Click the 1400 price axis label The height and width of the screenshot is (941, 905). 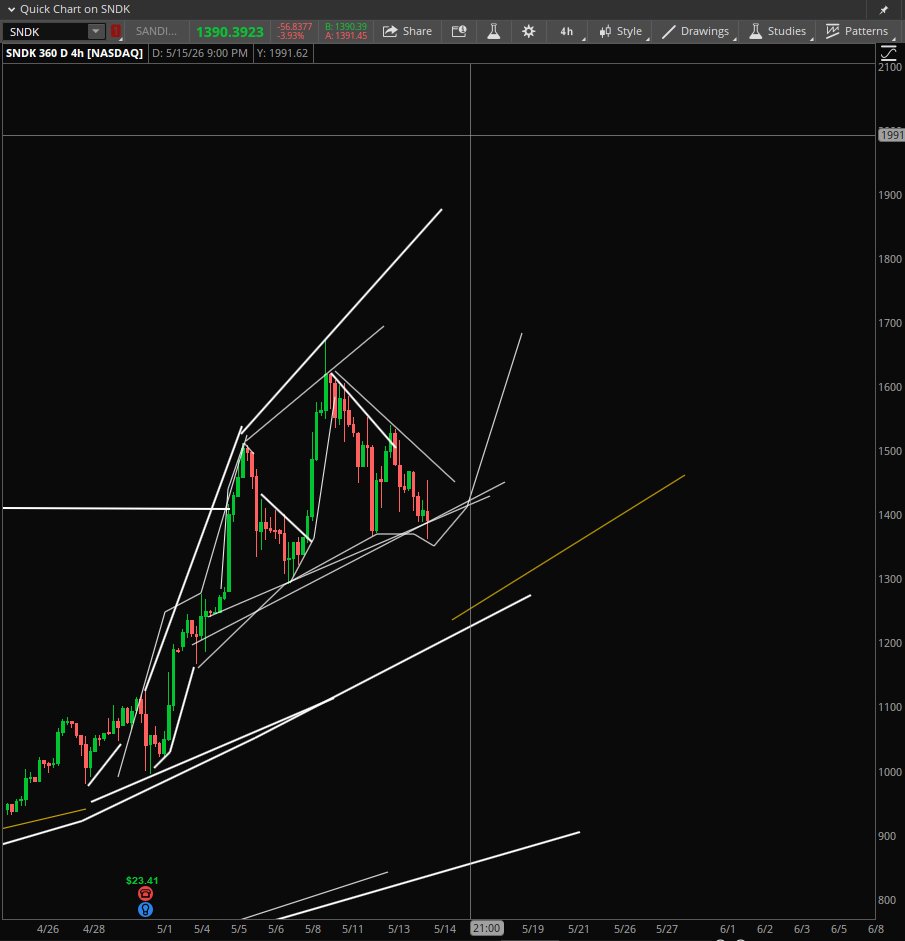coord(889,515)
